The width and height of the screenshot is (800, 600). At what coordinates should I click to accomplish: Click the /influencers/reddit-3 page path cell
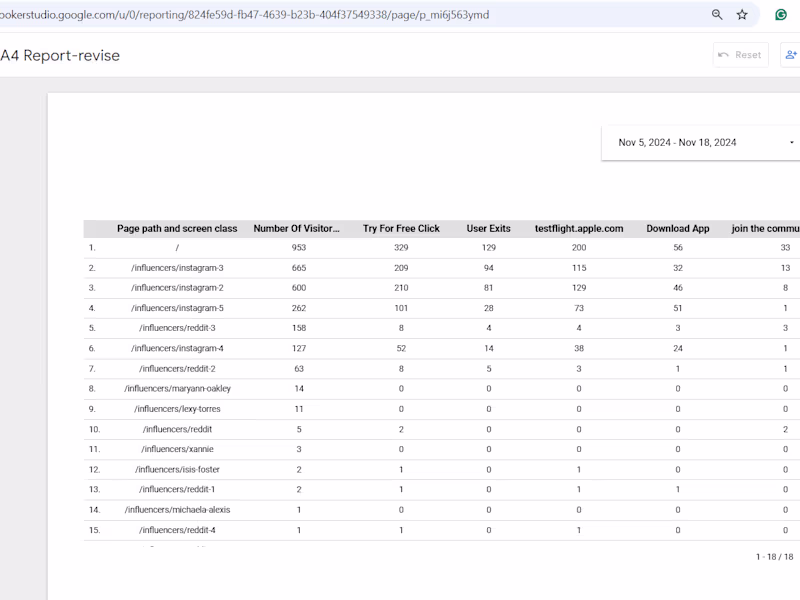pos(177,328)
